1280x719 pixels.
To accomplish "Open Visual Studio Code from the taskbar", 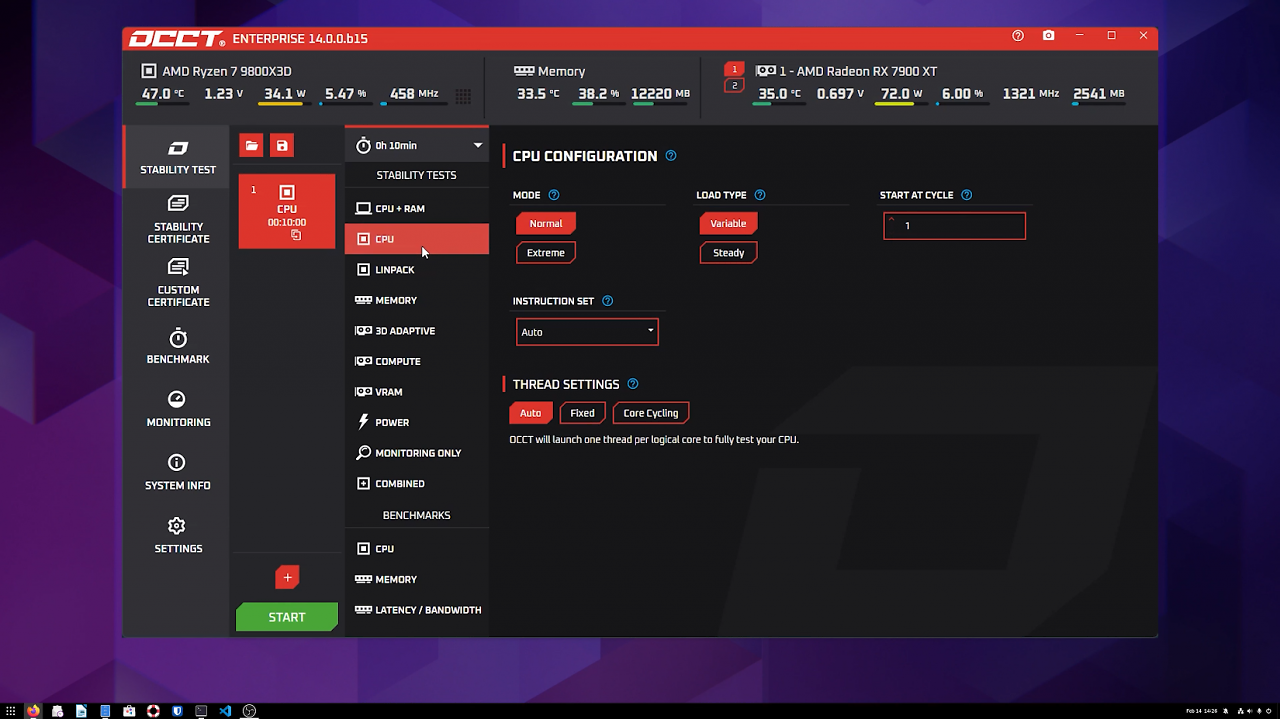I will (225, 711).
